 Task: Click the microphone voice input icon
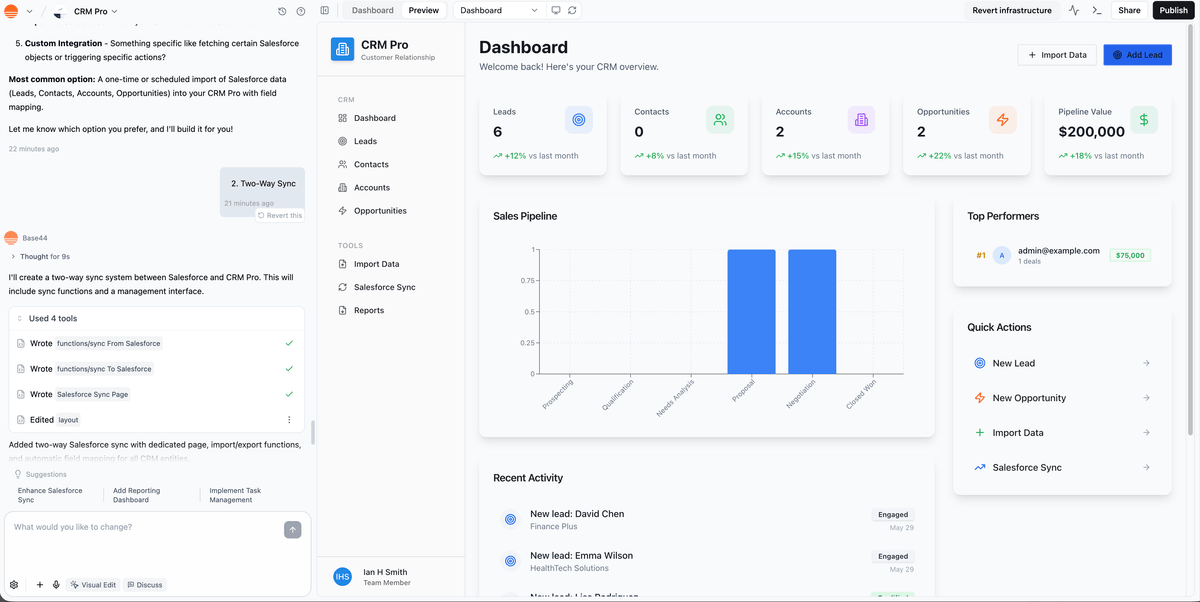pos(56,585)
